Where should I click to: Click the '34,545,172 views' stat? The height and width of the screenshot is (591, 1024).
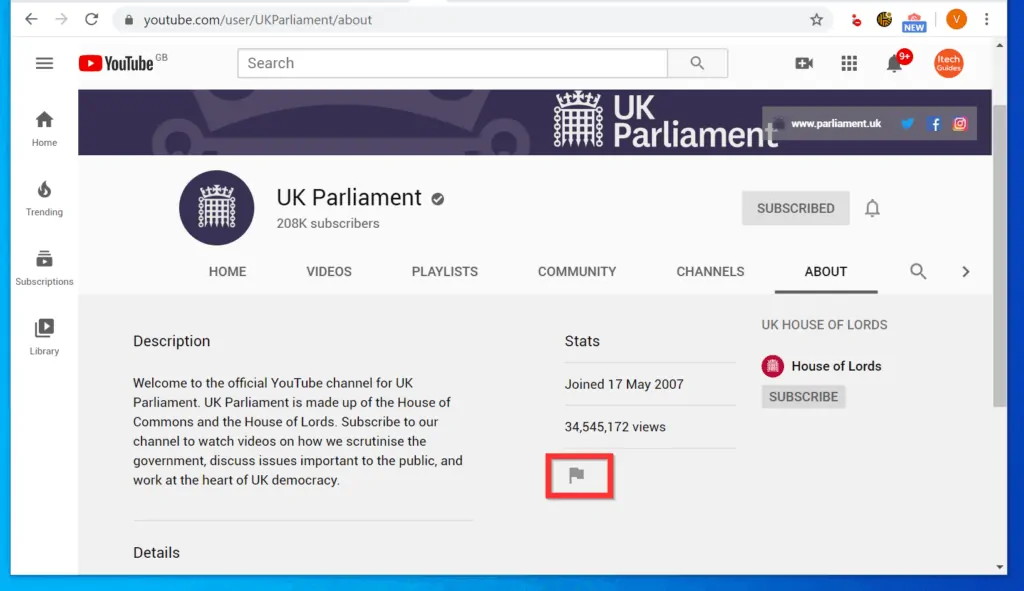615,427
